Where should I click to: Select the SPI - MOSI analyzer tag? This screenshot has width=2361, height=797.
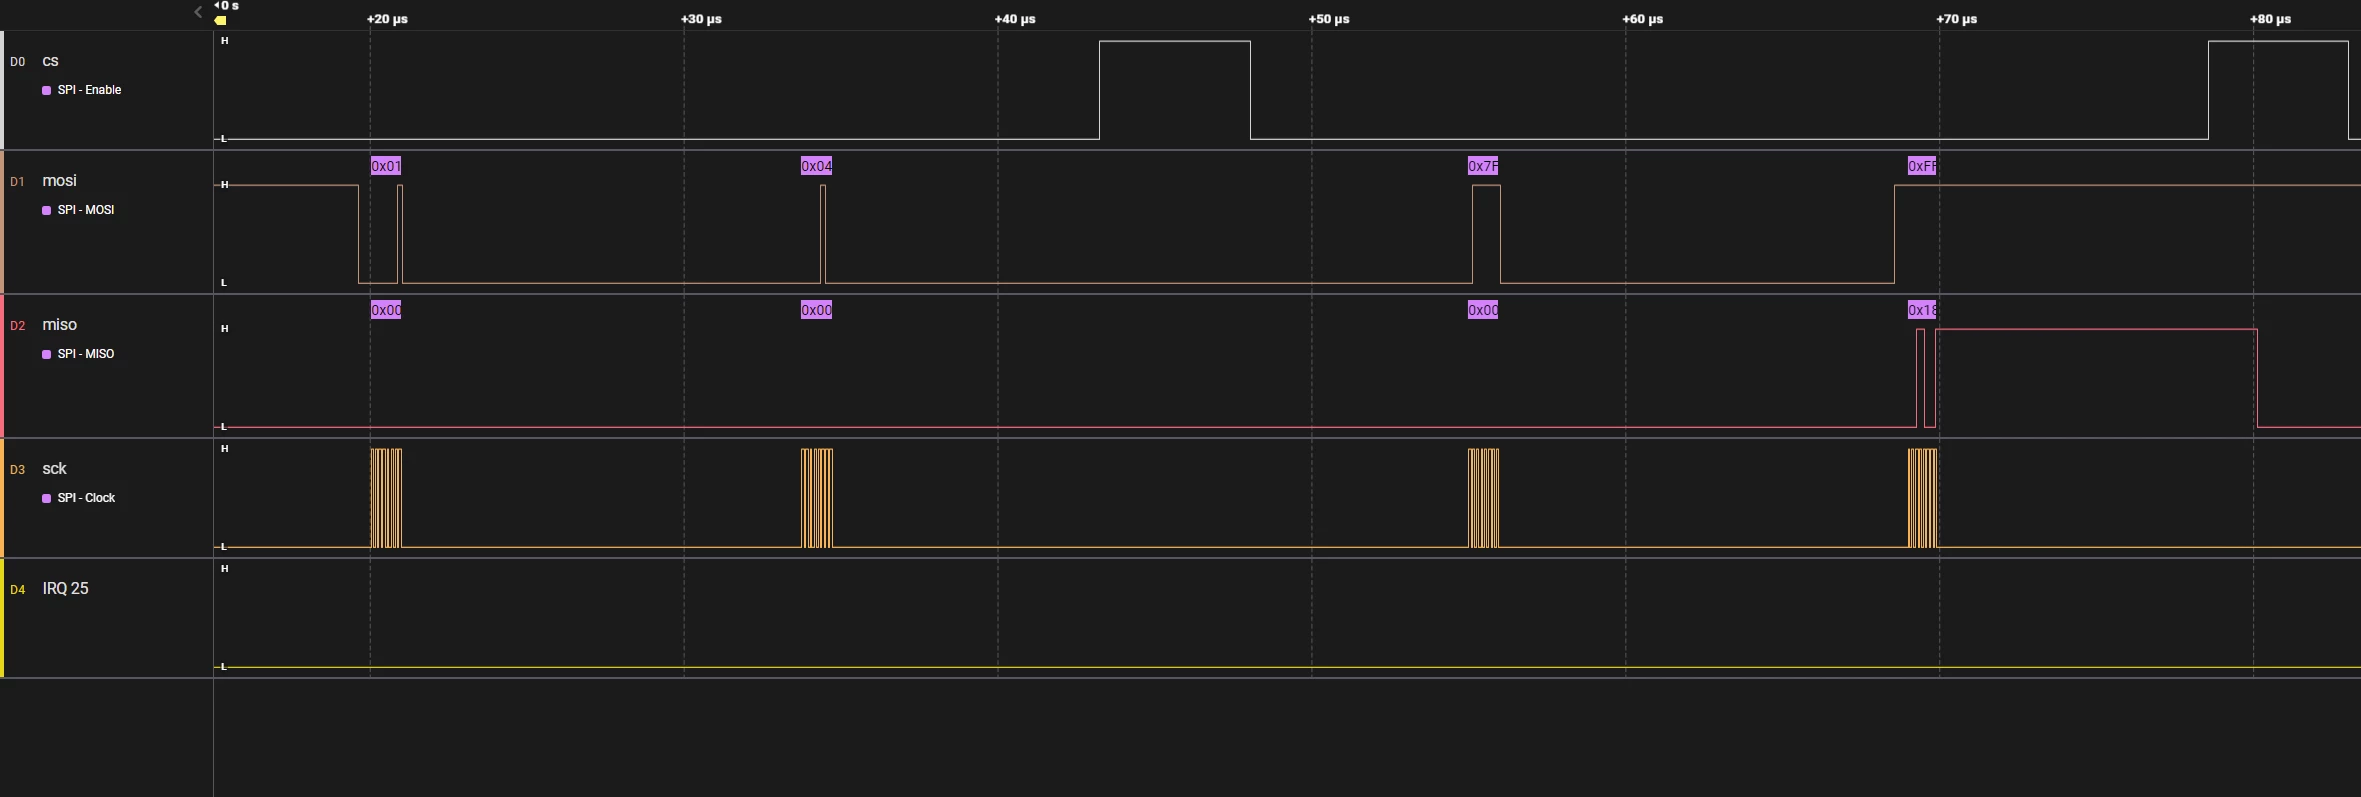(78, 210)
